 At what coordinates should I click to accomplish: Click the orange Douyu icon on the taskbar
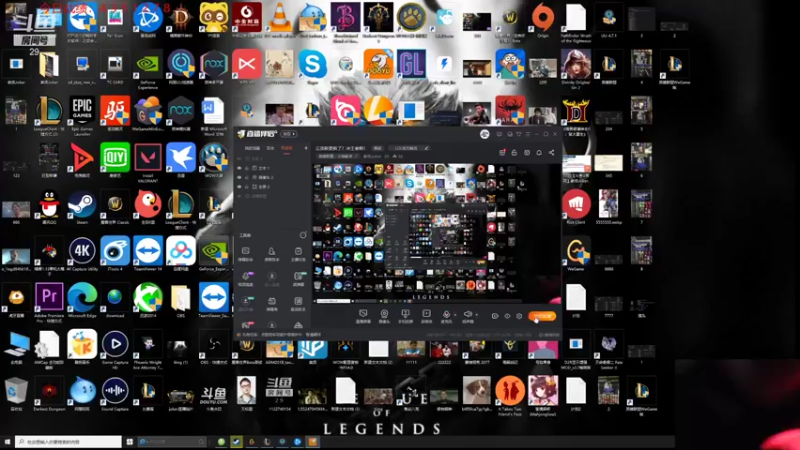[313, 442]
